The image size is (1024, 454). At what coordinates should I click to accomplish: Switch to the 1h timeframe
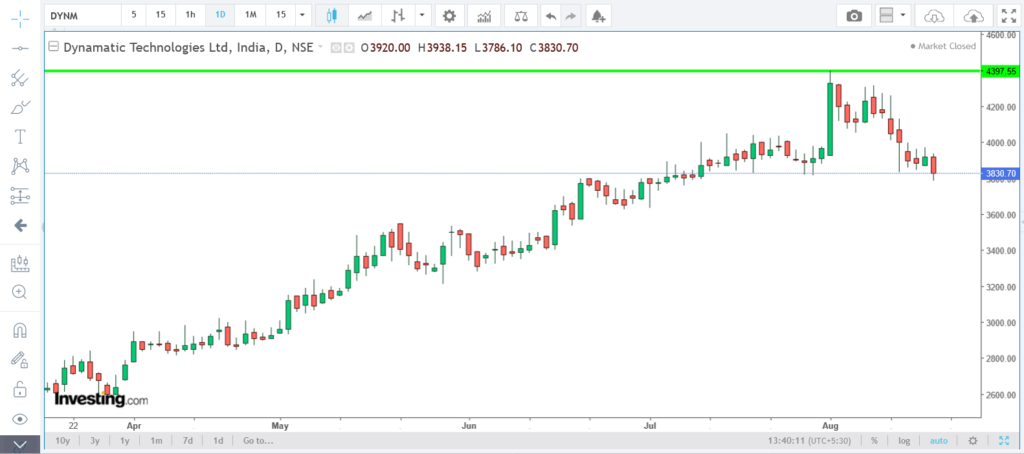point(190,16)
